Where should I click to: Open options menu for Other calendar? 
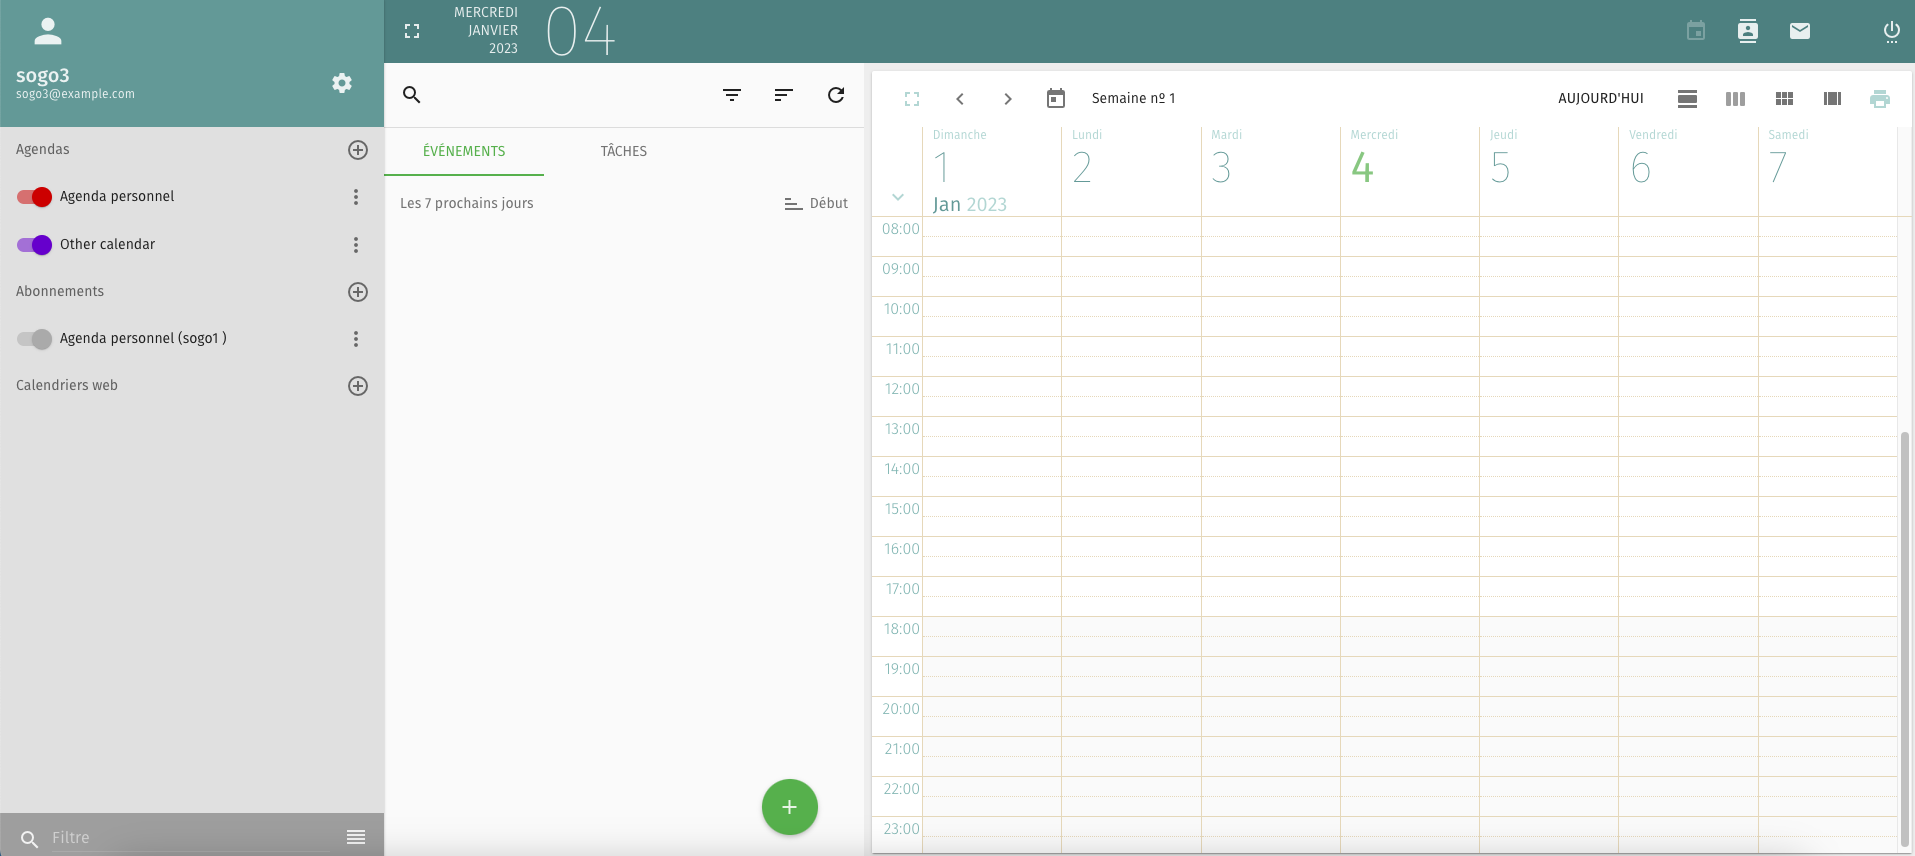tap(356, 245)
